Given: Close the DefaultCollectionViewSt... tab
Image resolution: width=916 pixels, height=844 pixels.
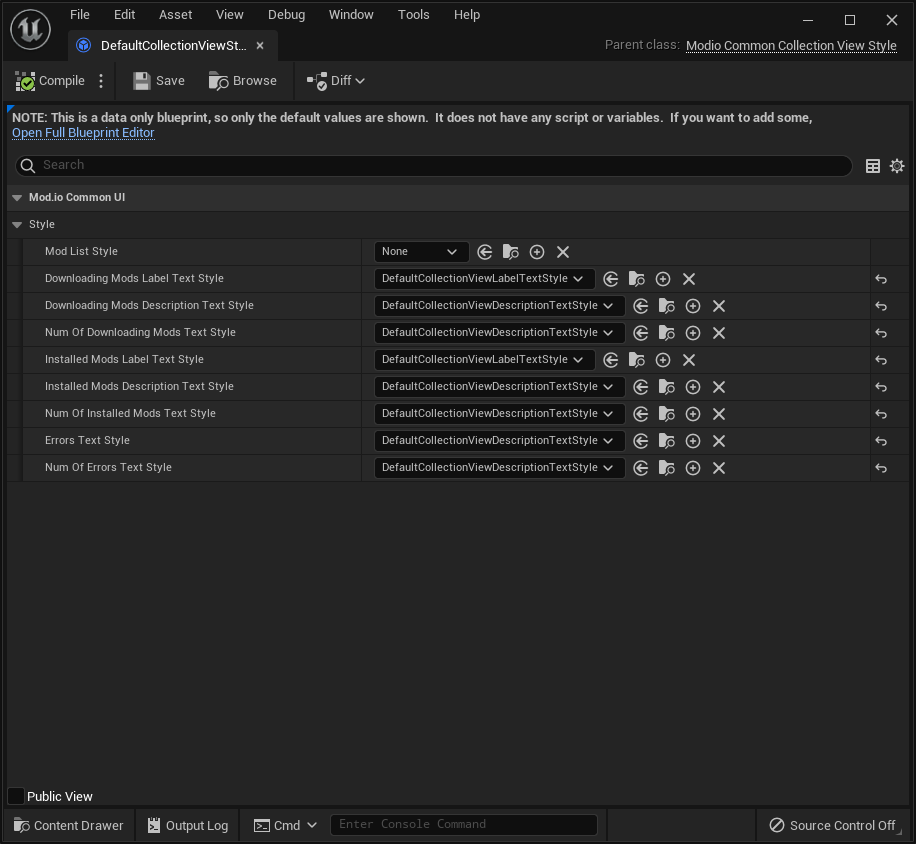Looking at the screenshot, I should 260,46.
